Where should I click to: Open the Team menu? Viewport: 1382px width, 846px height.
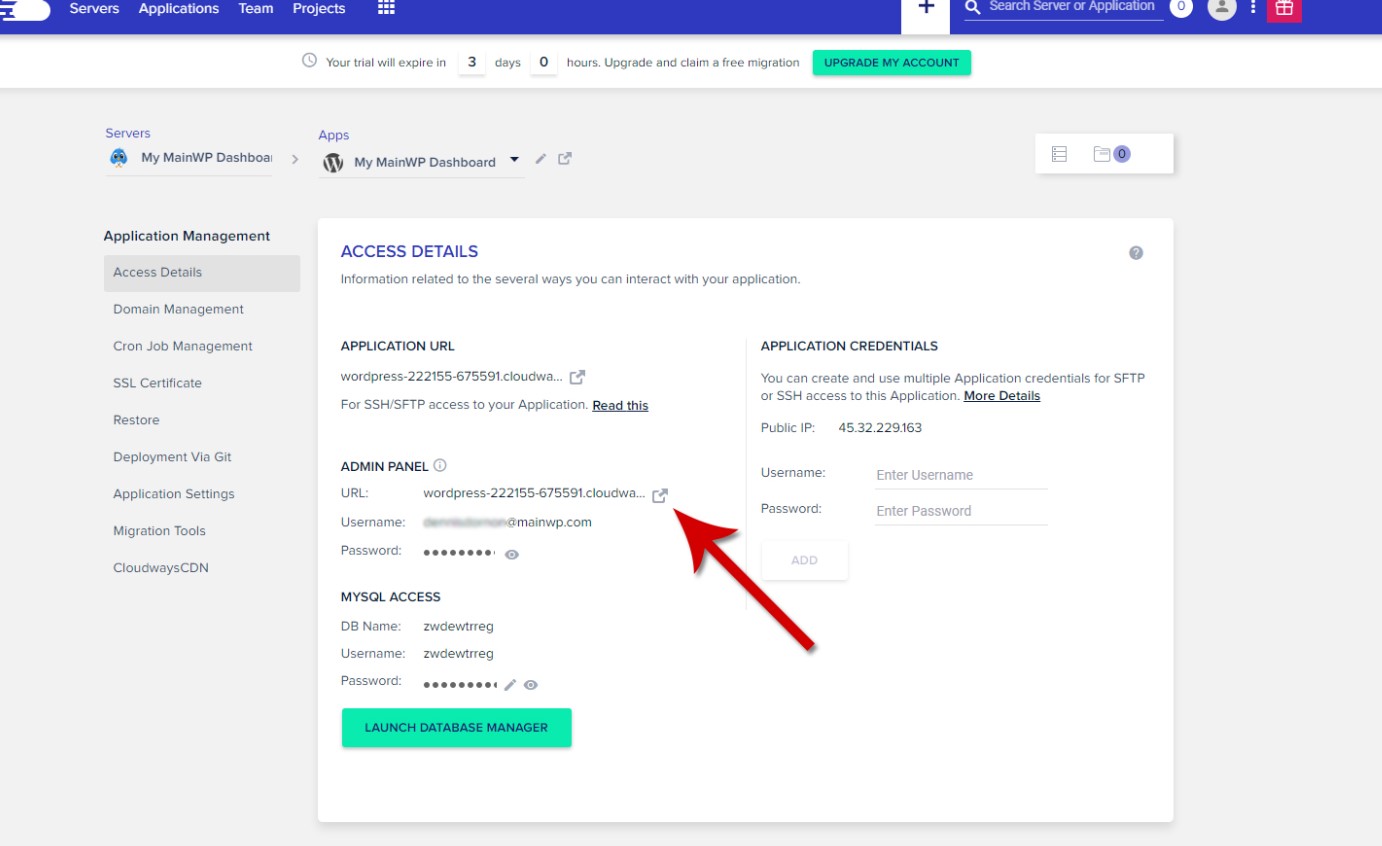click(x=256, y=8)
